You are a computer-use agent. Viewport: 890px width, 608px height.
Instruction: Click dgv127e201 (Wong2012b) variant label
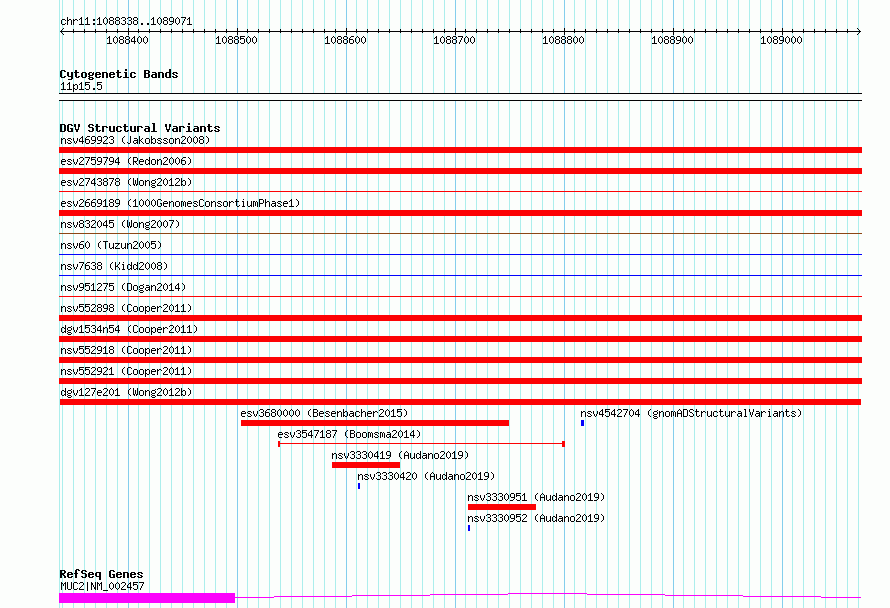pyautogui.click(x=126, y=392)
